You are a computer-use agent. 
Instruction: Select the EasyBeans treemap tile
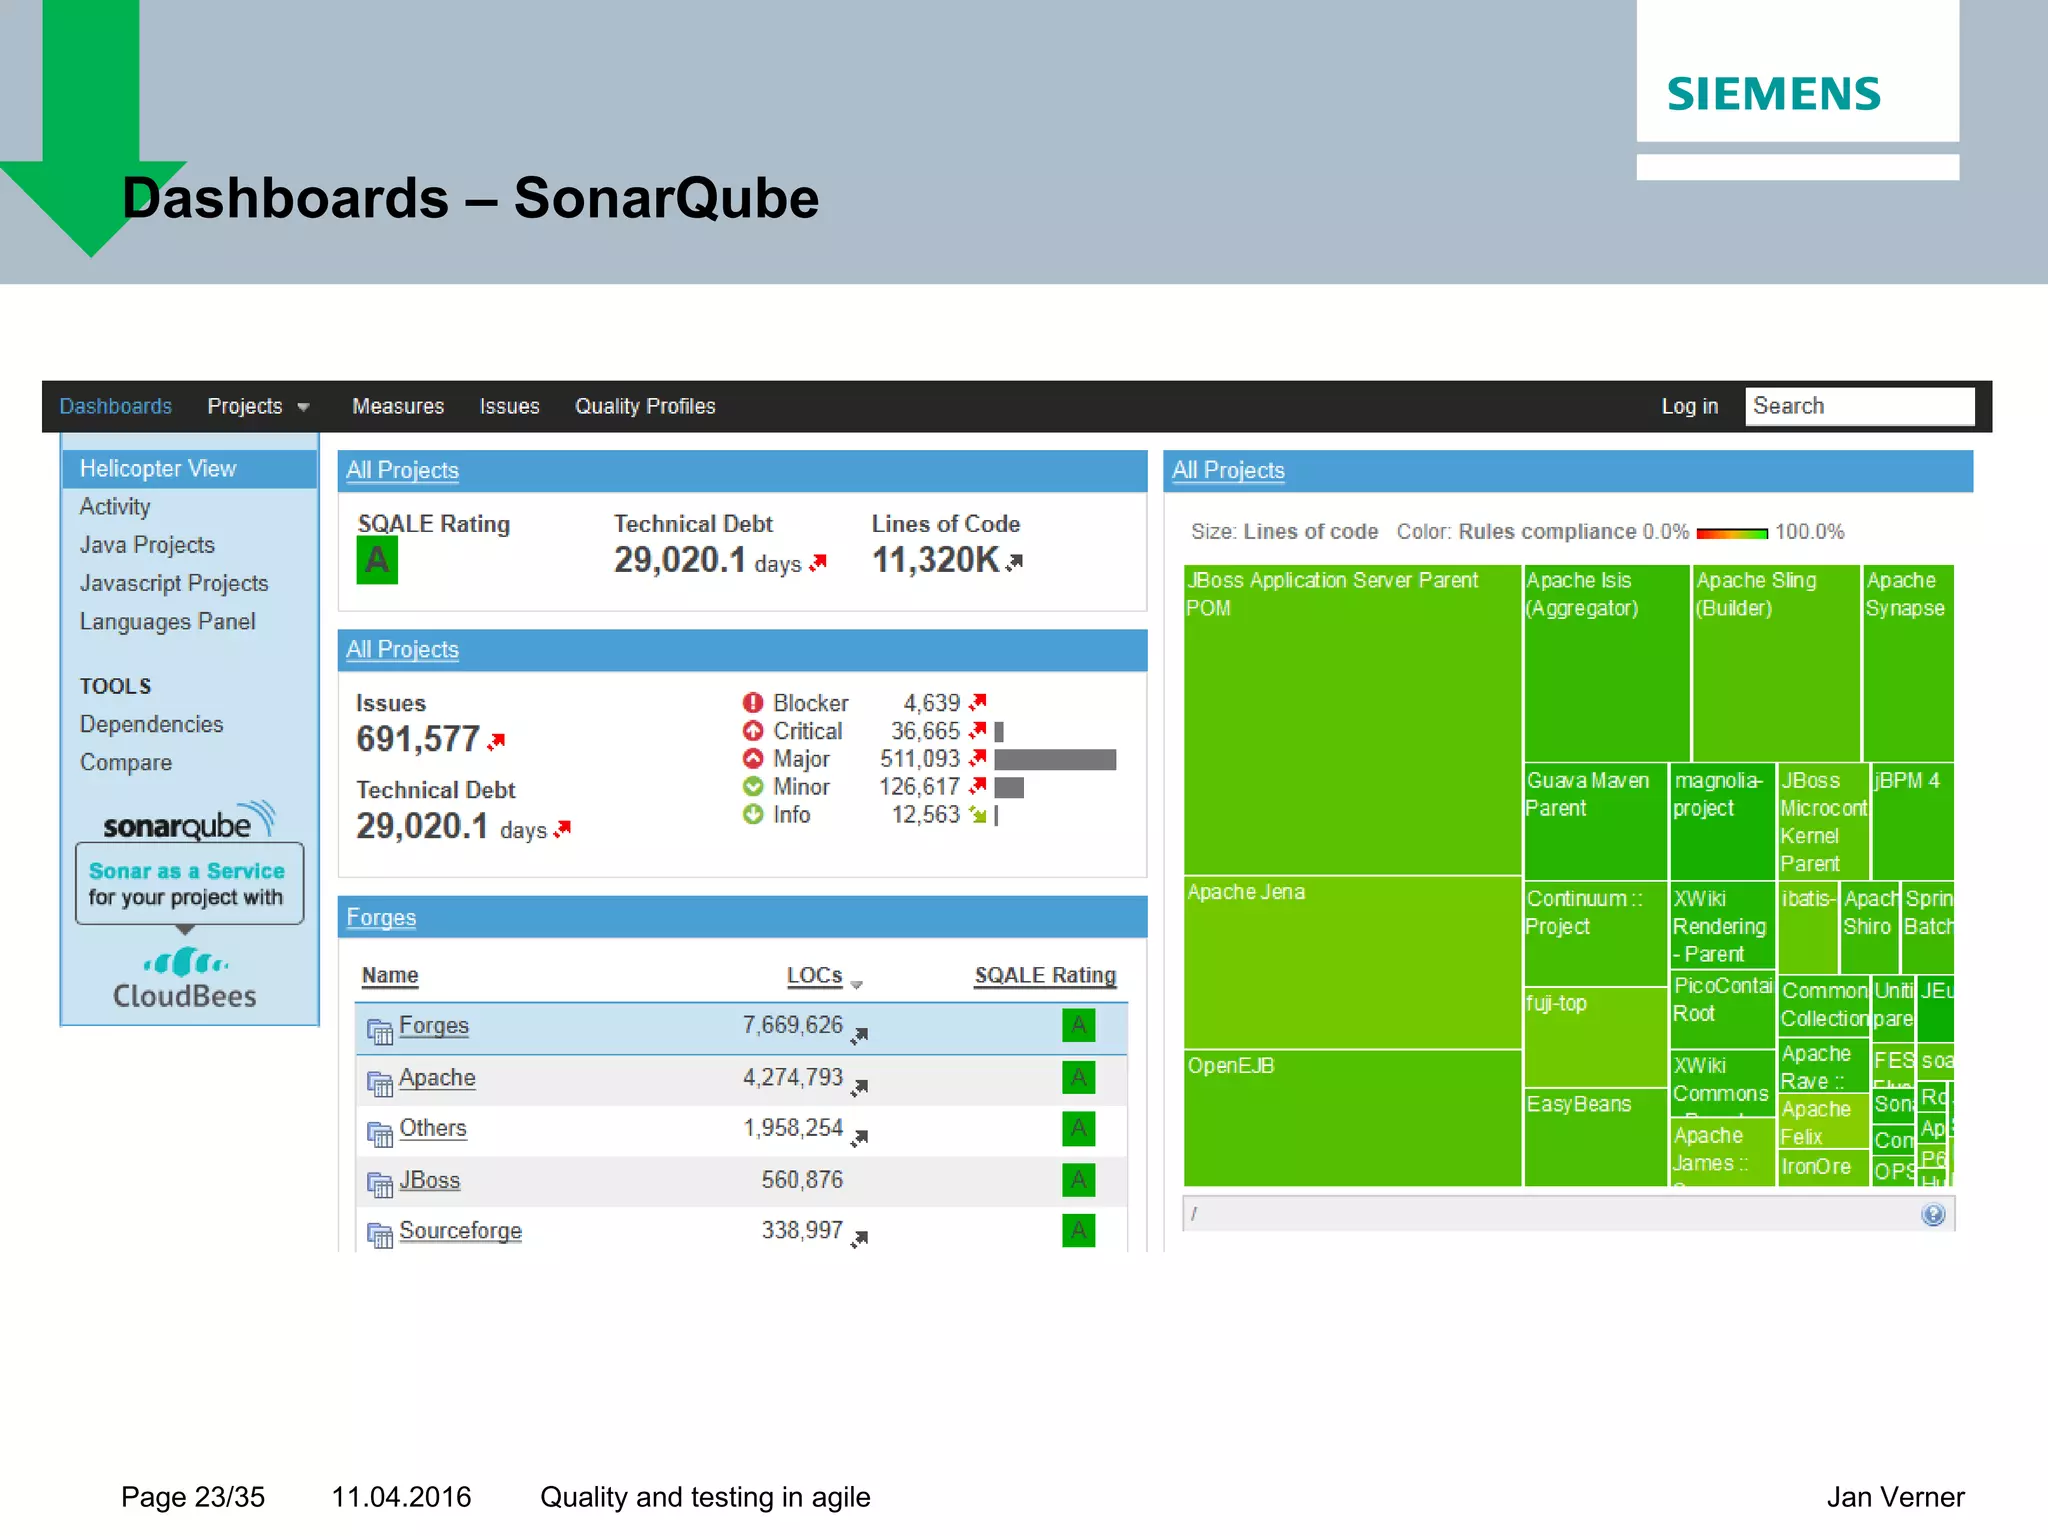tap(1595, 1137)
